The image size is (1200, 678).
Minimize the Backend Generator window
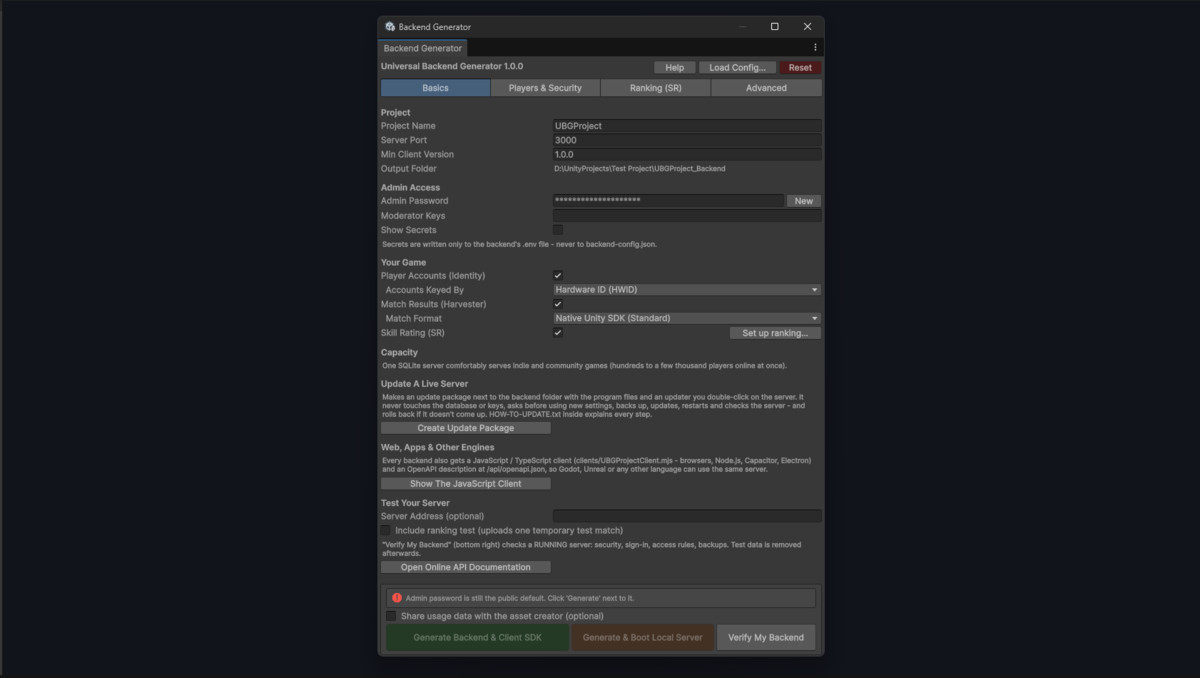pyautogui.click(x=741, y=27)
